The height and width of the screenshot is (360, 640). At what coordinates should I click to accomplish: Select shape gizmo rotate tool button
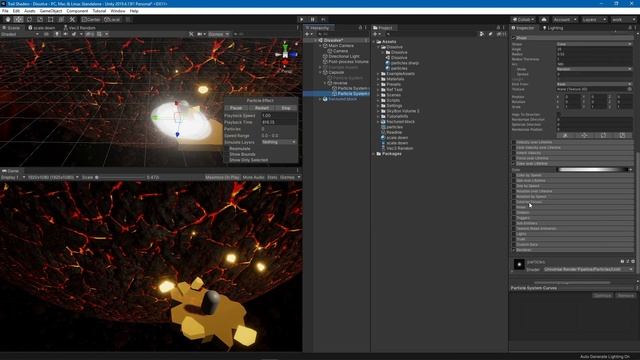pos(603,135)
